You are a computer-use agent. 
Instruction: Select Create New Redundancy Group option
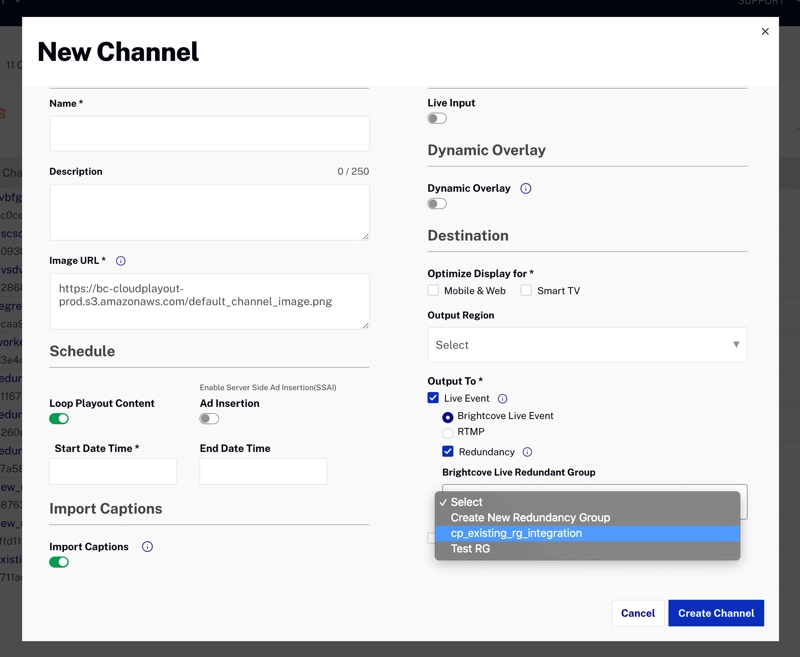[530, 518]
